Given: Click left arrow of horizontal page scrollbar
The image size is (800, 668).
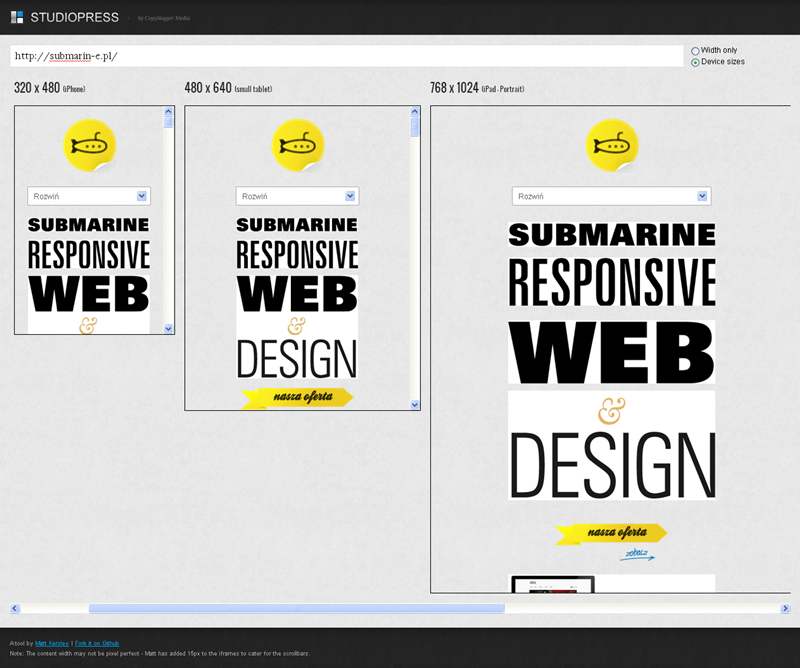Looking at the screenshot, I should pyautogui.click(x=15, y=608).
